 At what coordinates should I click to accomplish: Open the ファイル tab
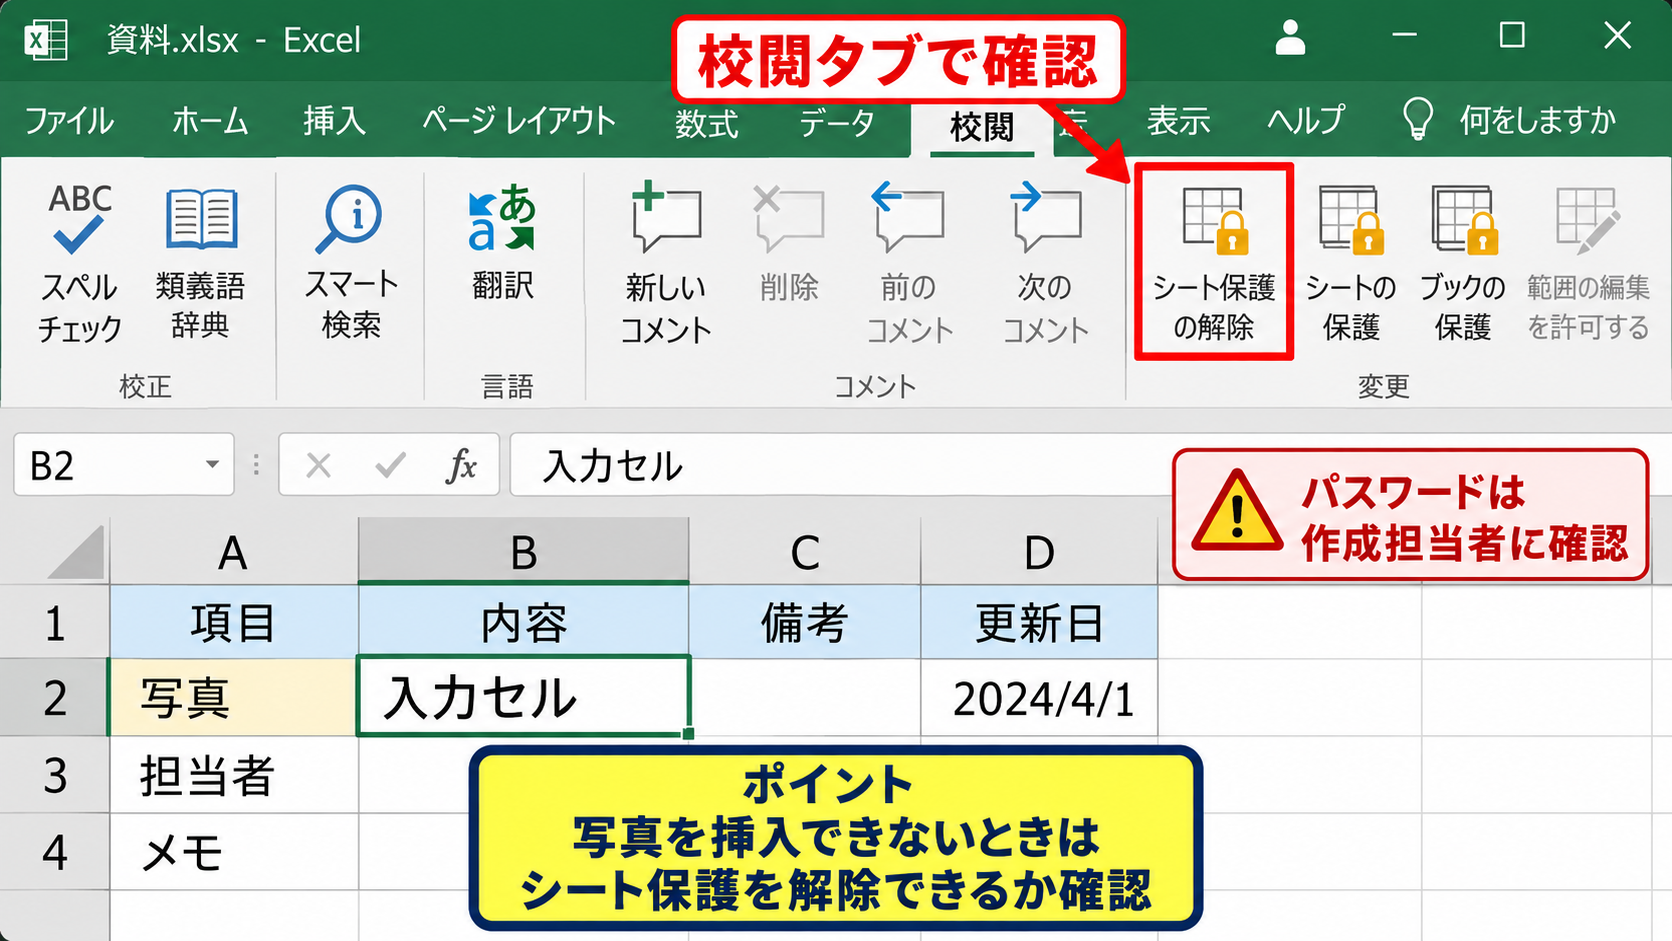pos(69,121)
